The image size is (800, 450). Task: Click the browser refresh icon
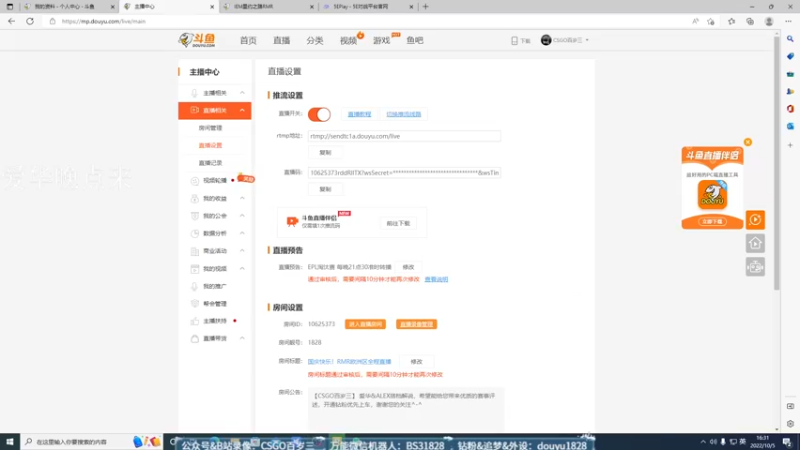(x=30, y=21)
